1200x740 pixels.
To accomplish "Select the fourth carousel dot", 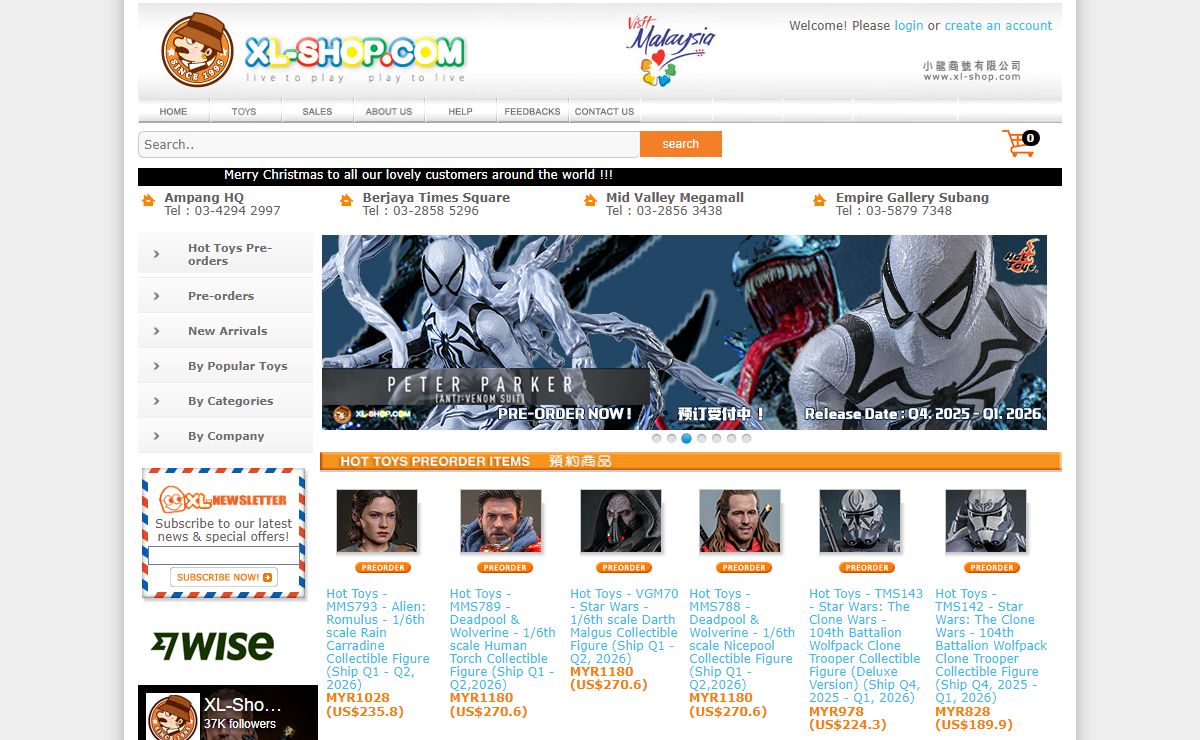I will (x=702, y=438).
